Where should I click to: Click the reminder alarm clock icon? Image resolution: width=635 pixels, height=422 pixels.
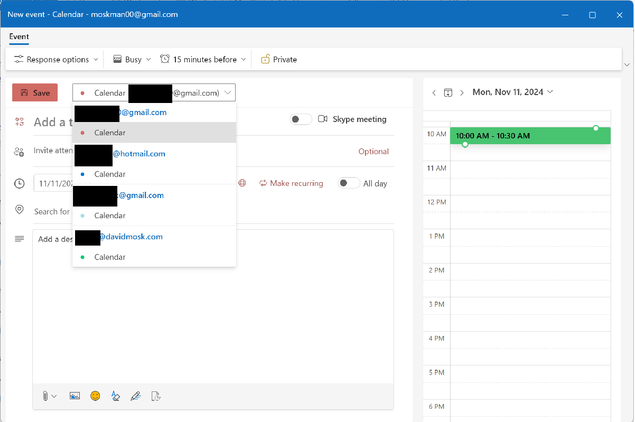pos(165,59)
